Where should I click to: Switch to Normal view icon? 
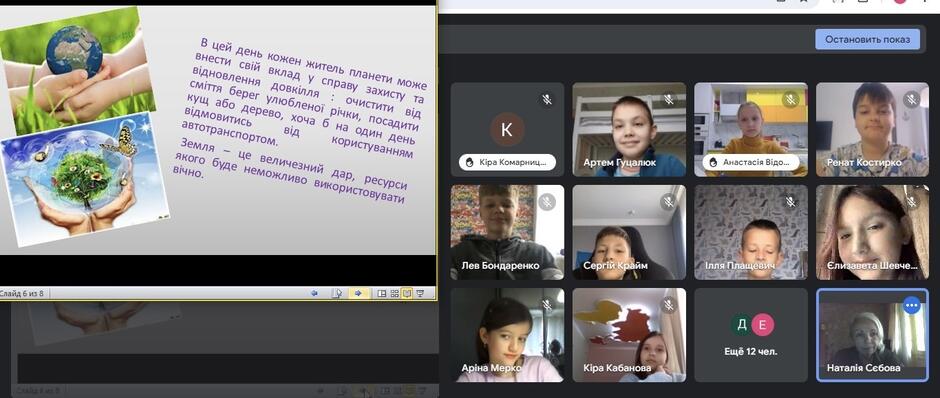pyautogui.click(x=382, y=294)
